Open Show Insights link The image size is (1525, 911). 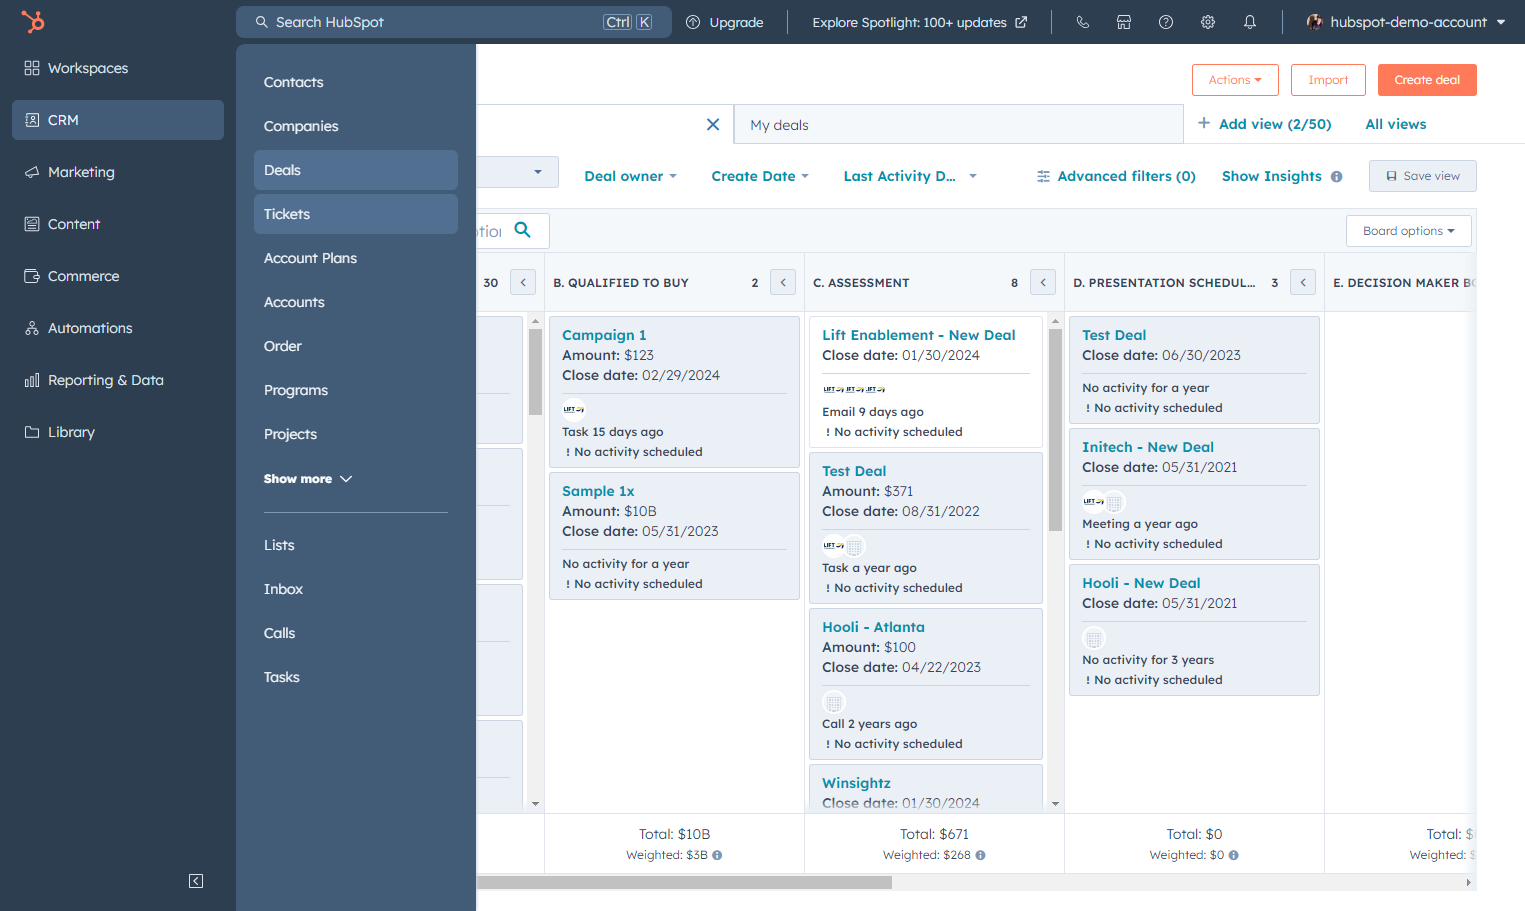click(1271, 176)
